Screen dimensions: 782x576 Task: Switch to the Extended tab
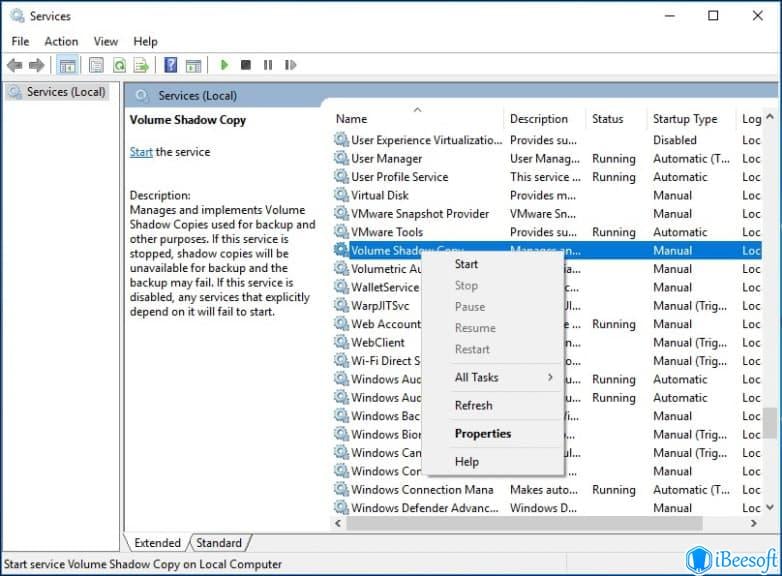157,543
